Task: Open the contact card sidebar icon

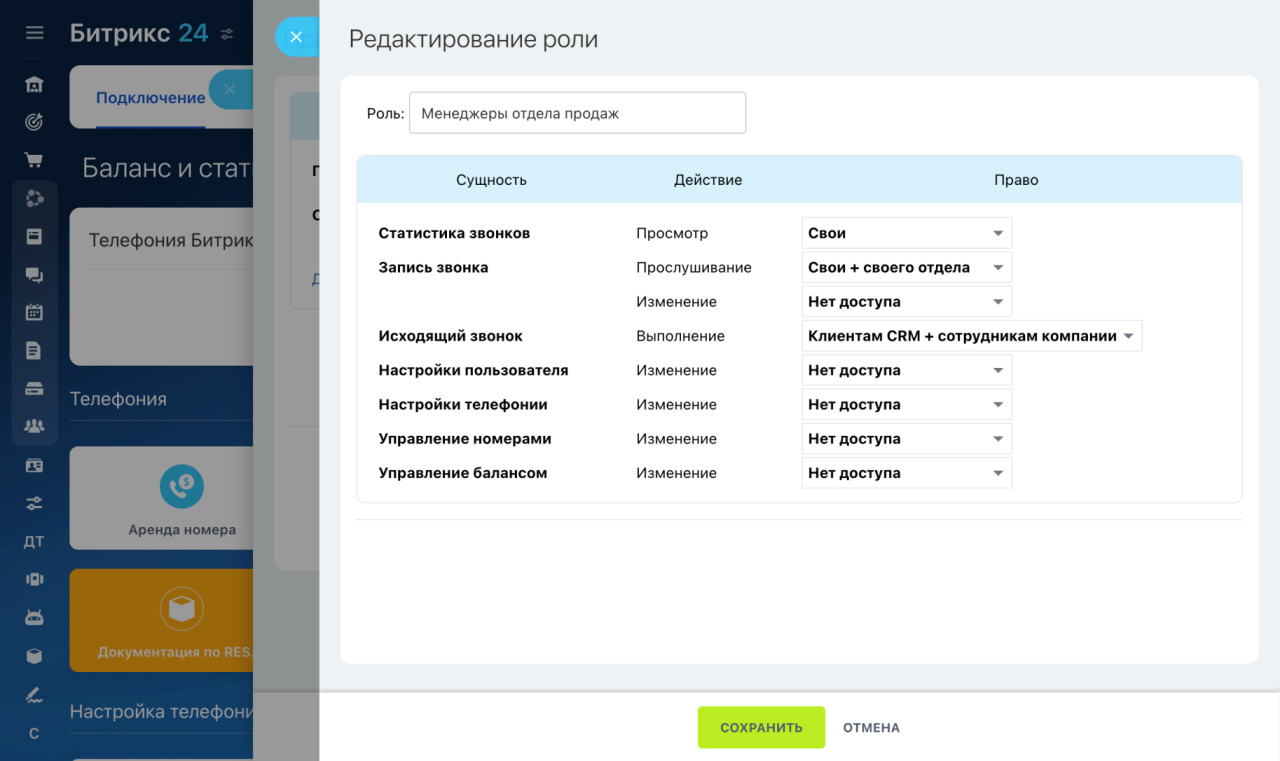Action: (x=34, y=465)
